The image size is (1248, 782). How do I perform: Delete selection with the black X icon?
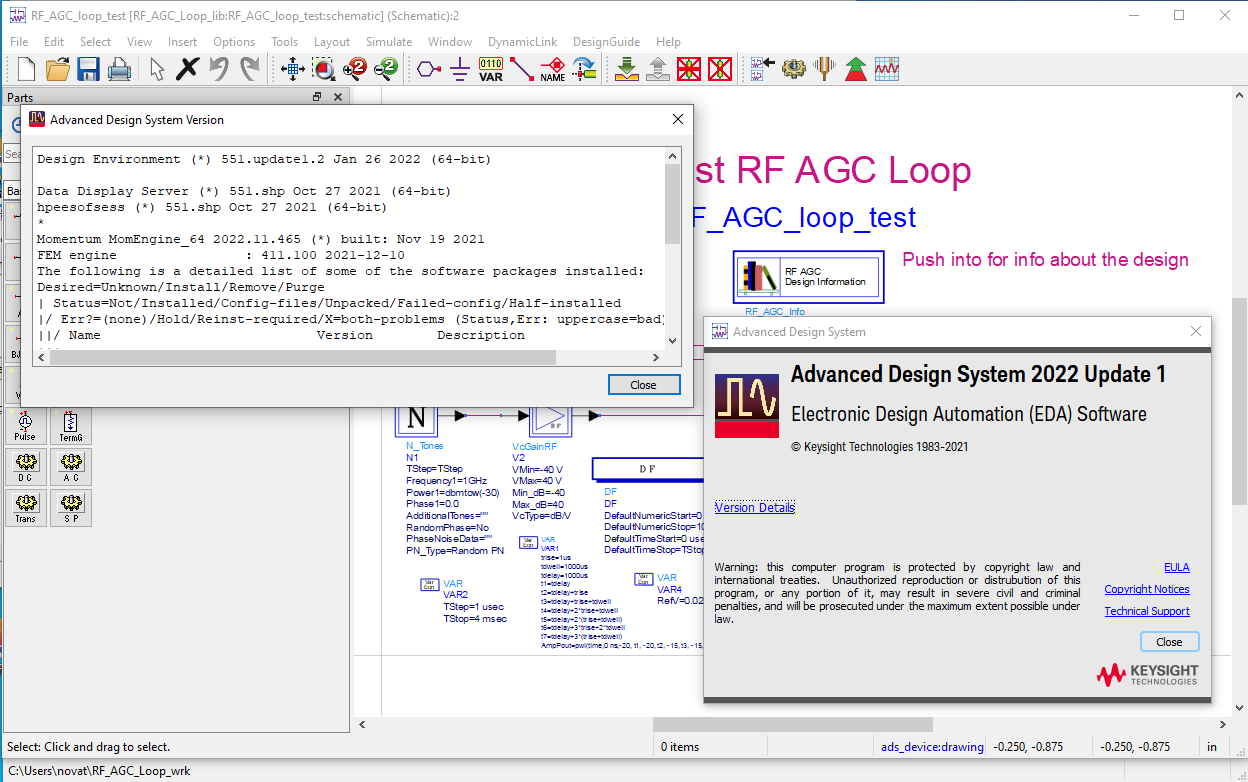point(187,69)
